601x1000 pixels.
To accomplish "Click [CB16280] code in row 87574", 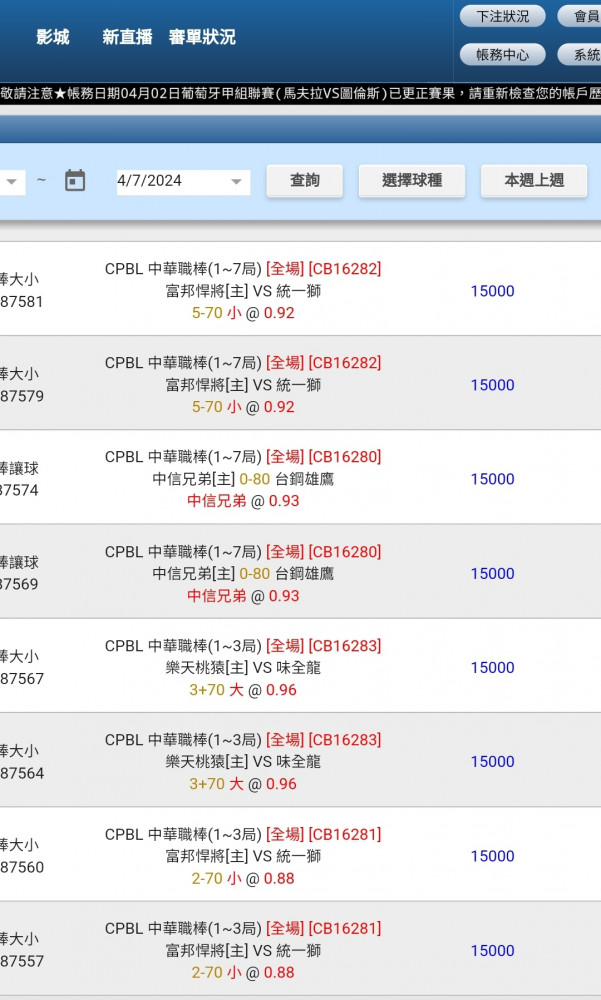I will (x=345, y=457).
